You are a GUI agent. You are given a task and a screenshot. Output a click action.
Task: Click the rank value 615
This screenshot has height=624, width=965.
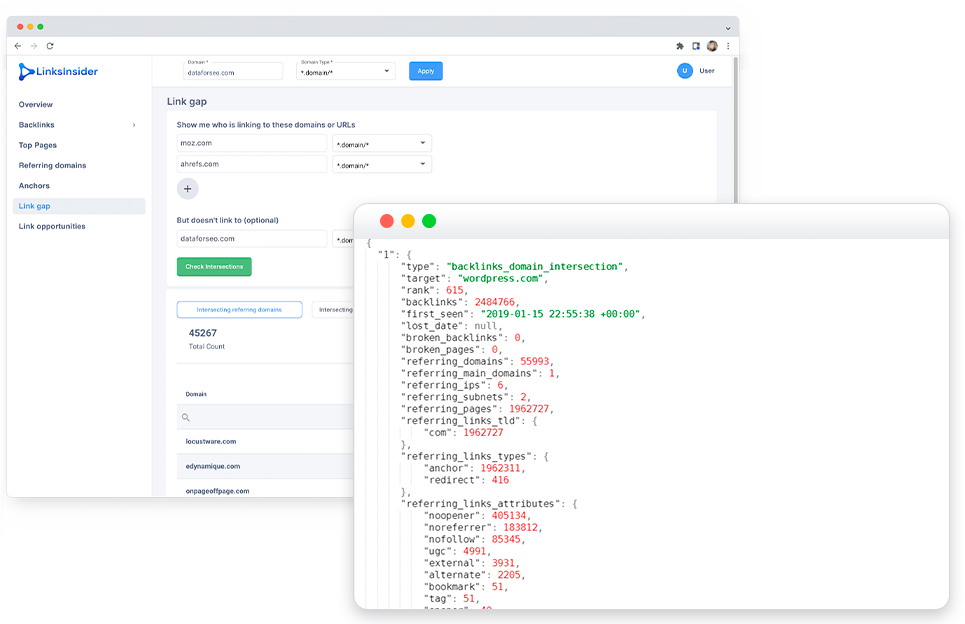(x=454, y=290)
